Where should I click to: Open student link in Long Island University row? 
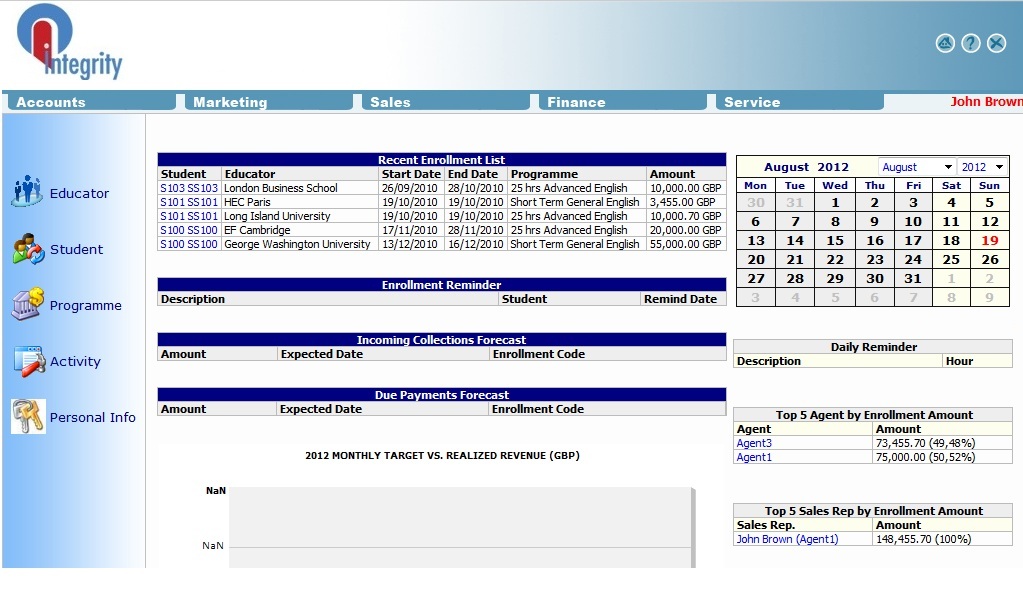[189, 216]
